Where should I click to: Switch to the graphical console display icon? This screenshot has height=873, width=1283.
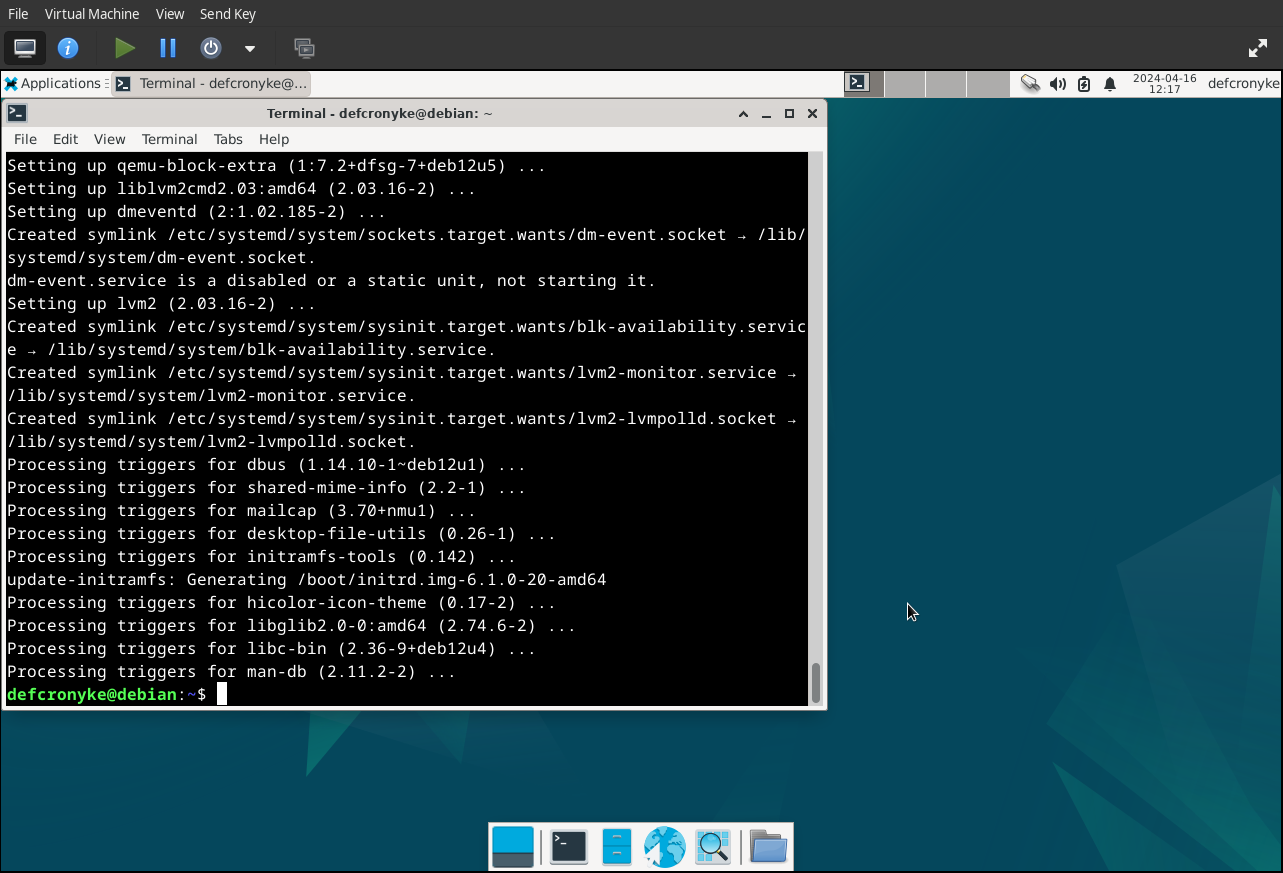point(24,47)
